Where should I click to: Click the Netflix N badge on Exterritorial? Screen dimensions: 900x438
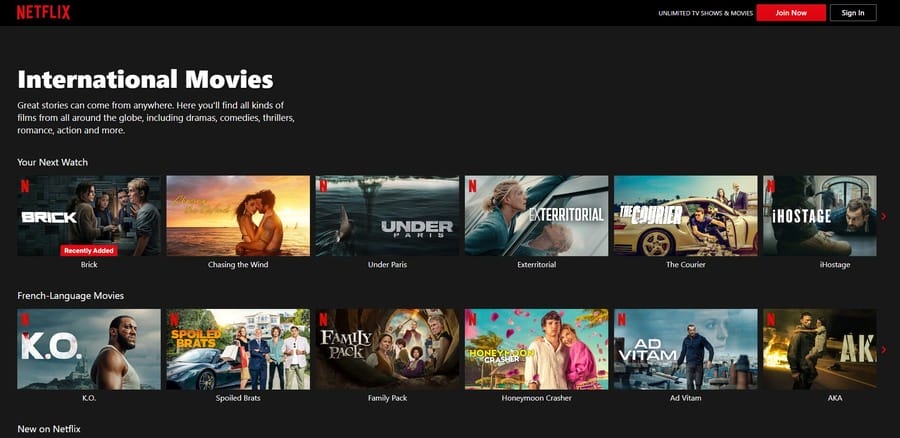472,186
